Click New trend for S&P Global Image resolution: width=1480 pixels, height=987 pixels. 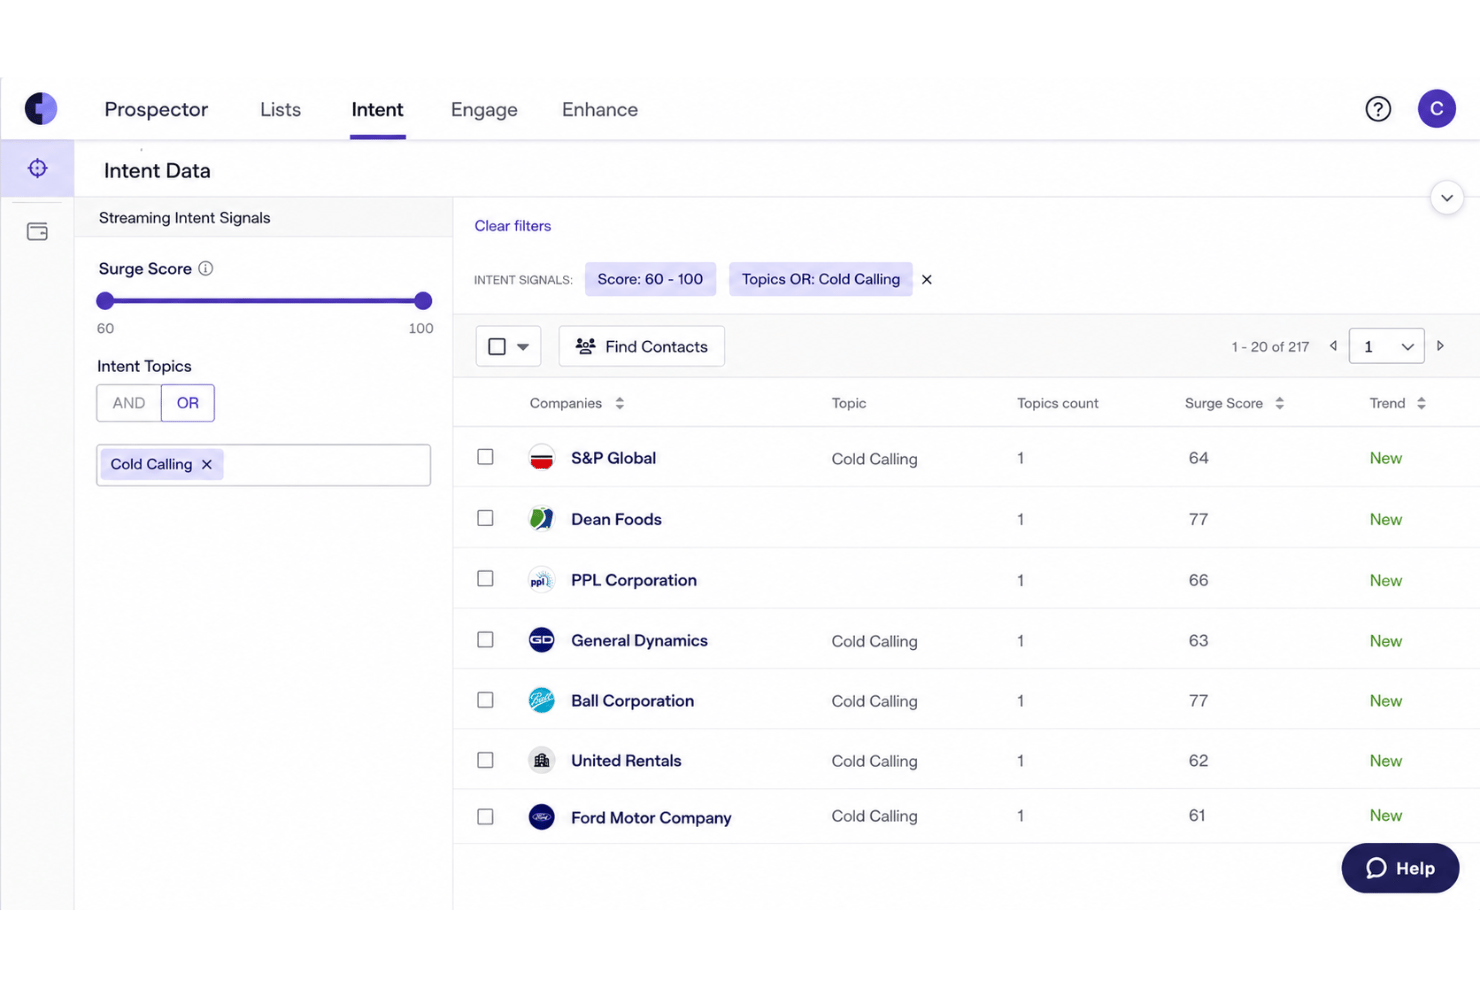1386,458
